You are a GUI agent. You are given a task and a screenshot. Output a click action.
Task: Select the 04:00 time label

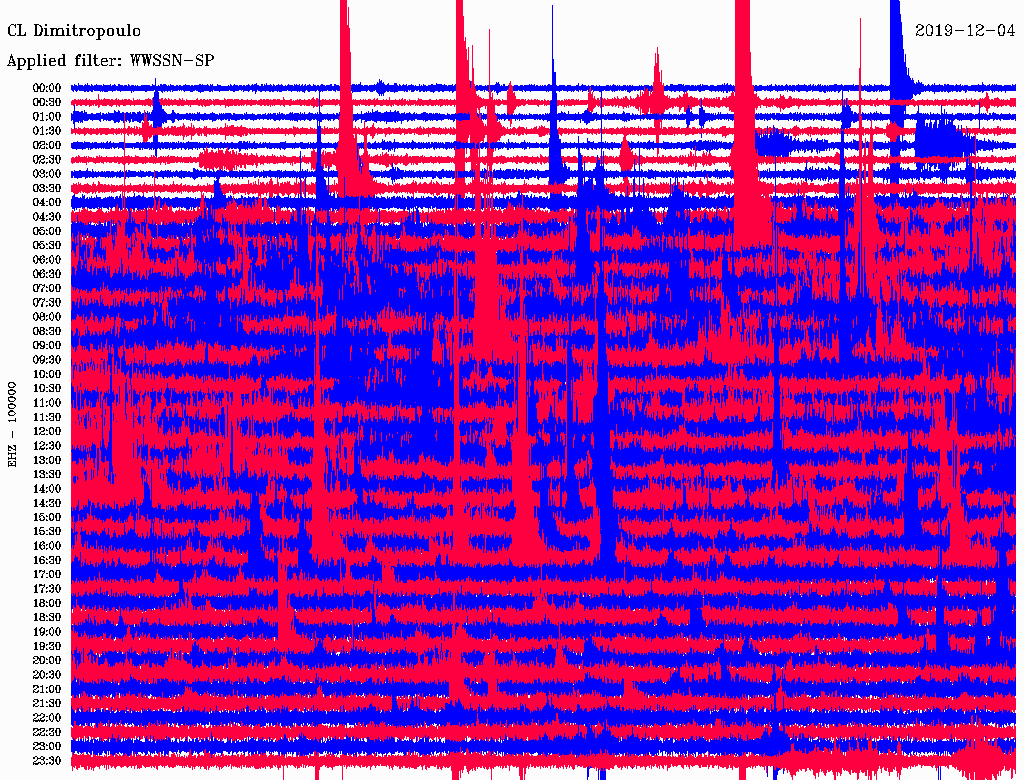[x=46, y=203]
